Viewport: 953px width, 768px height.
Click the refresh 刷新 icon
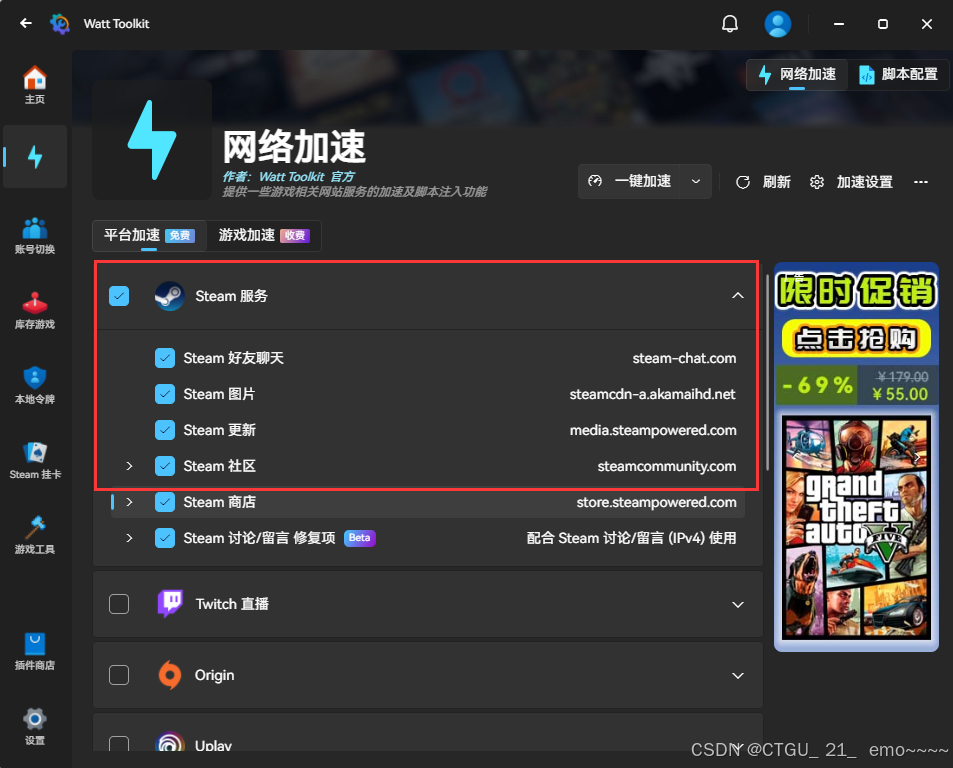point(743,182)
